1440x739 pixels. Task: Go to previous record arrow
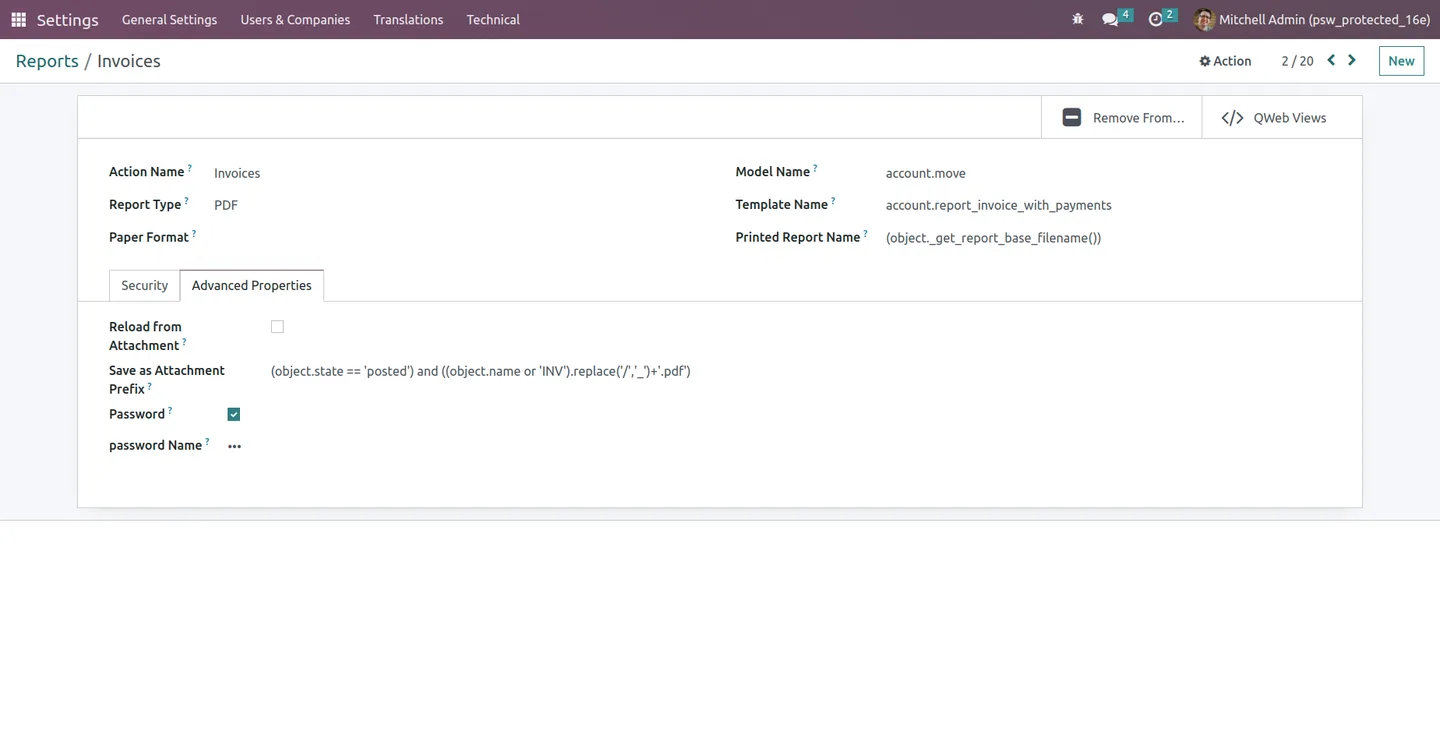pyautogui.click(x=1331, y=60)
